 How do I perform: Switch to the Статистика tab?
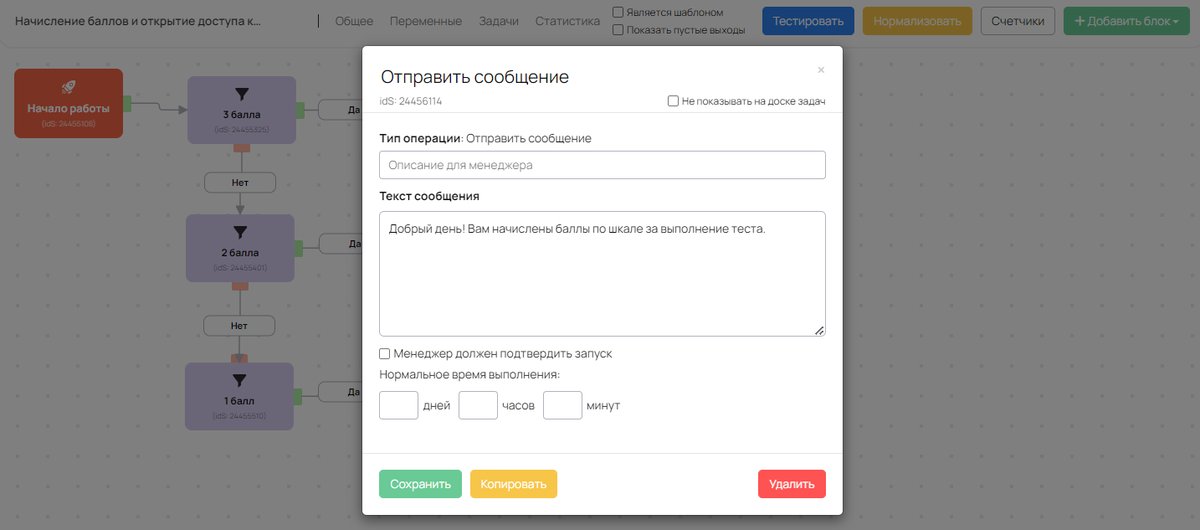567,21
